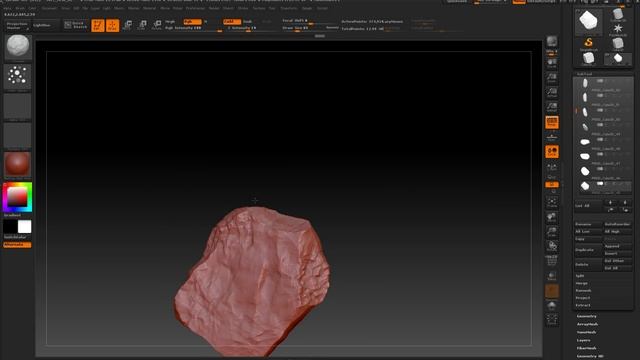Select the Cylinder3D tool thumbnail
Viewport: 640px width, 360px height.
618,15
